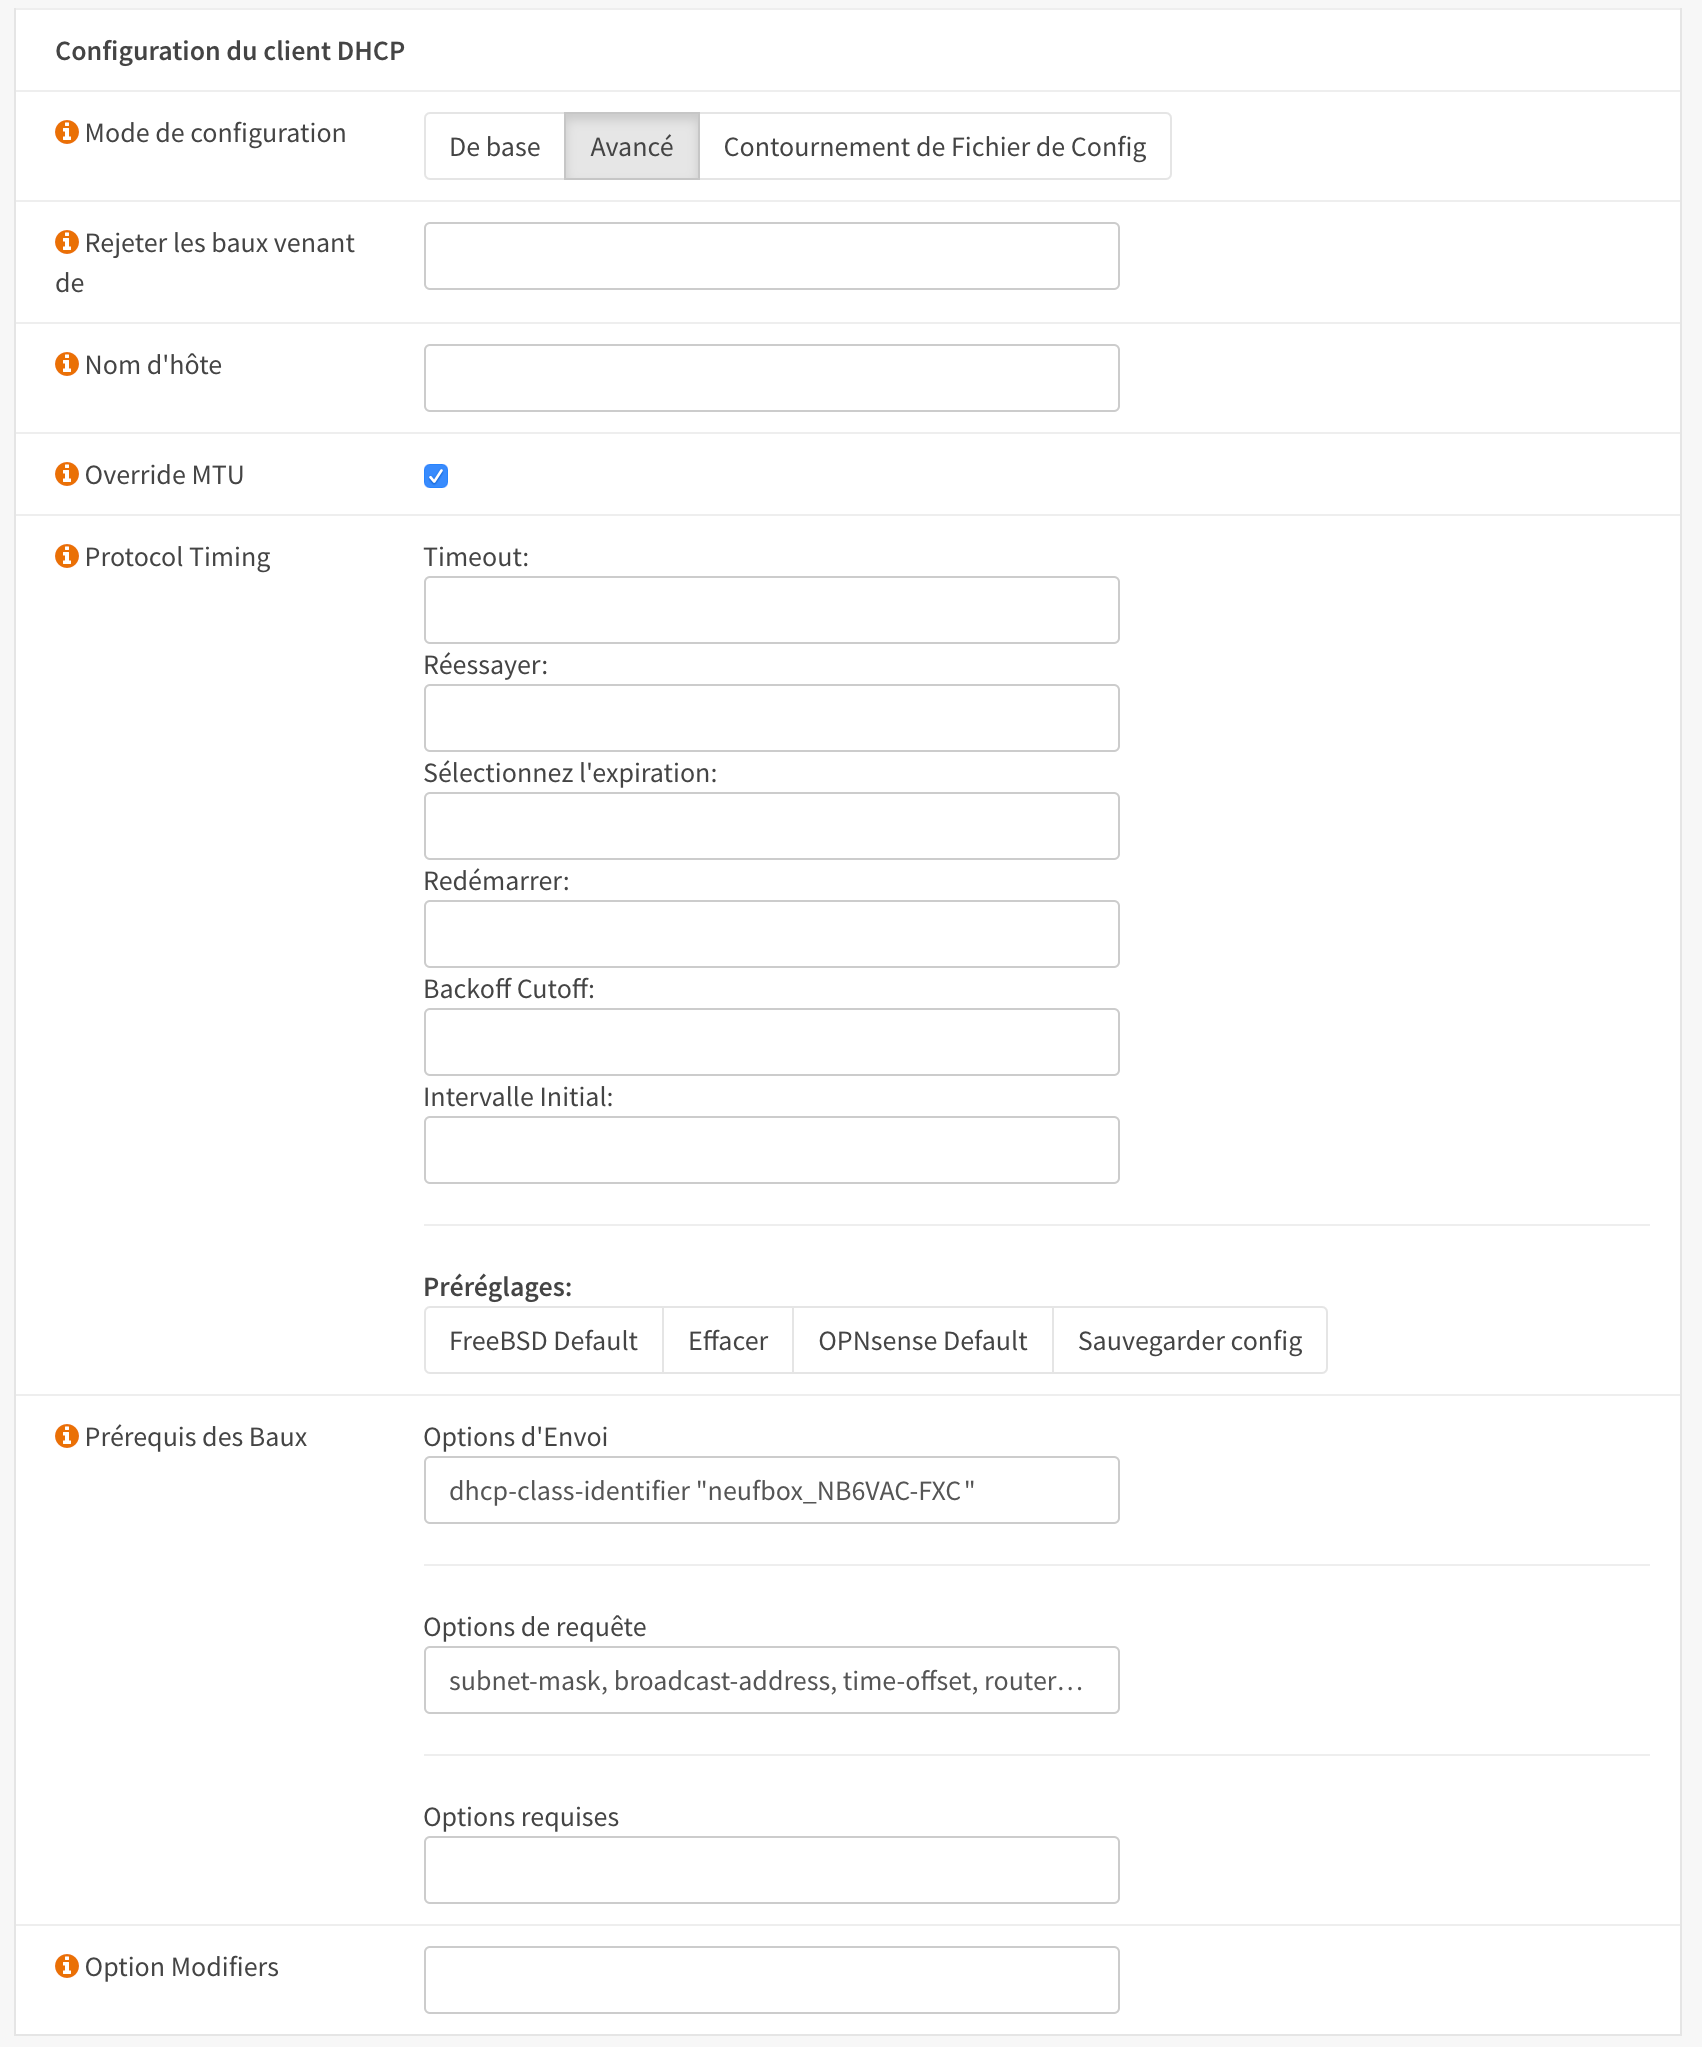Apply the FreeBSD Default preset

543,1340
